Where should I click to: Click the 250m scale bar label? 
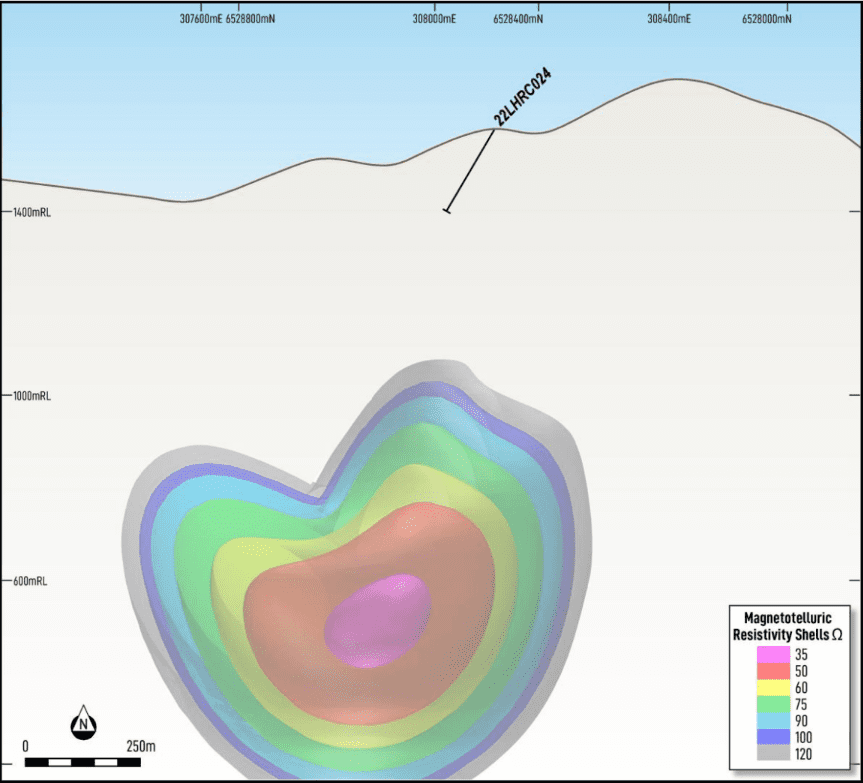[139, 746]
